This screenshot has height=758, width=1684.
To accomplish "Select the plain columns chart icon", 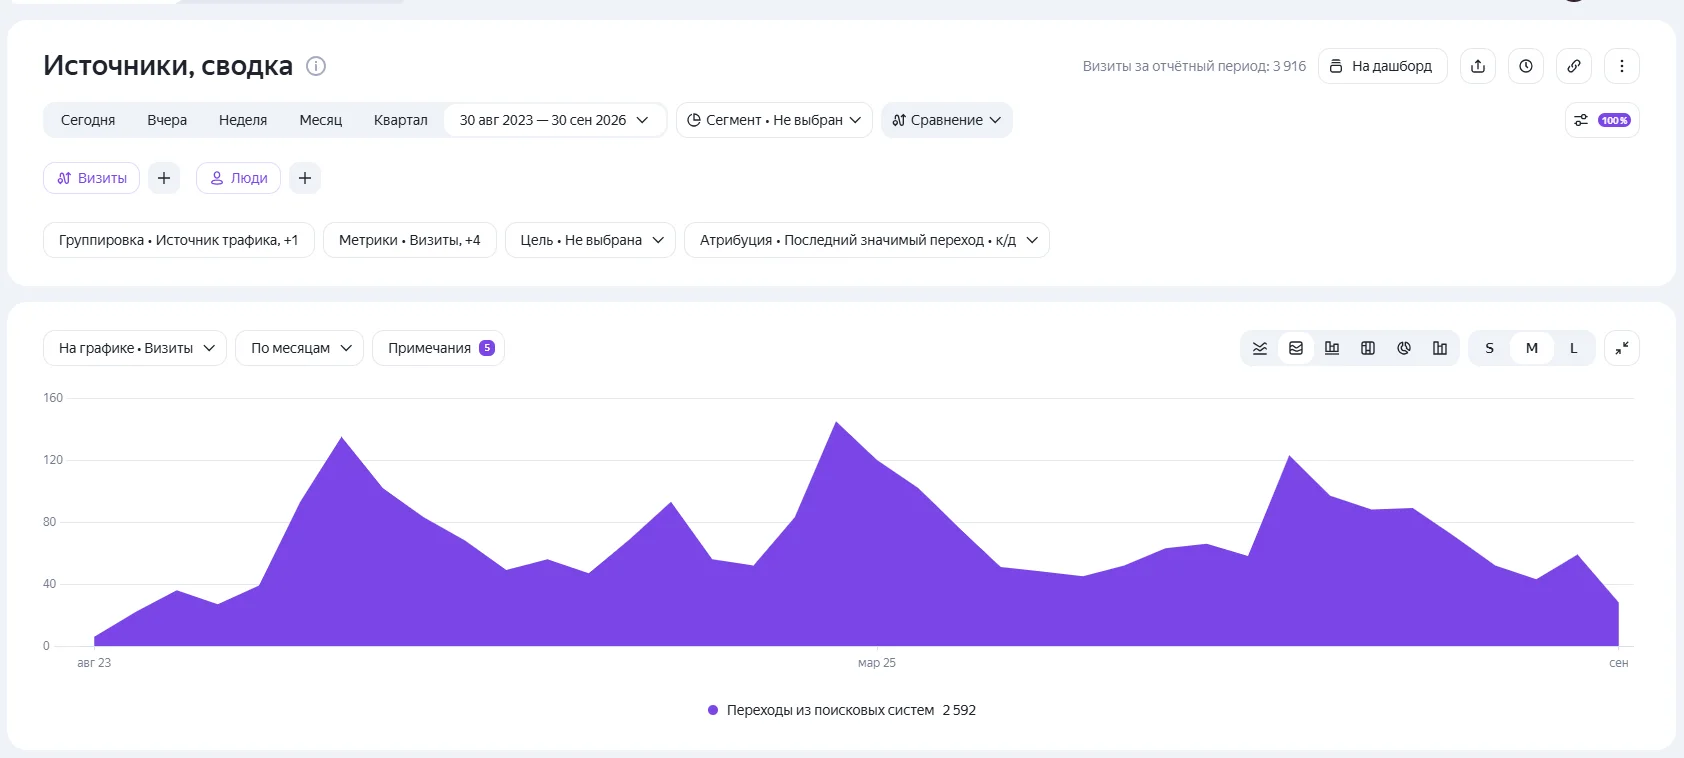I will pos(1440,348).
